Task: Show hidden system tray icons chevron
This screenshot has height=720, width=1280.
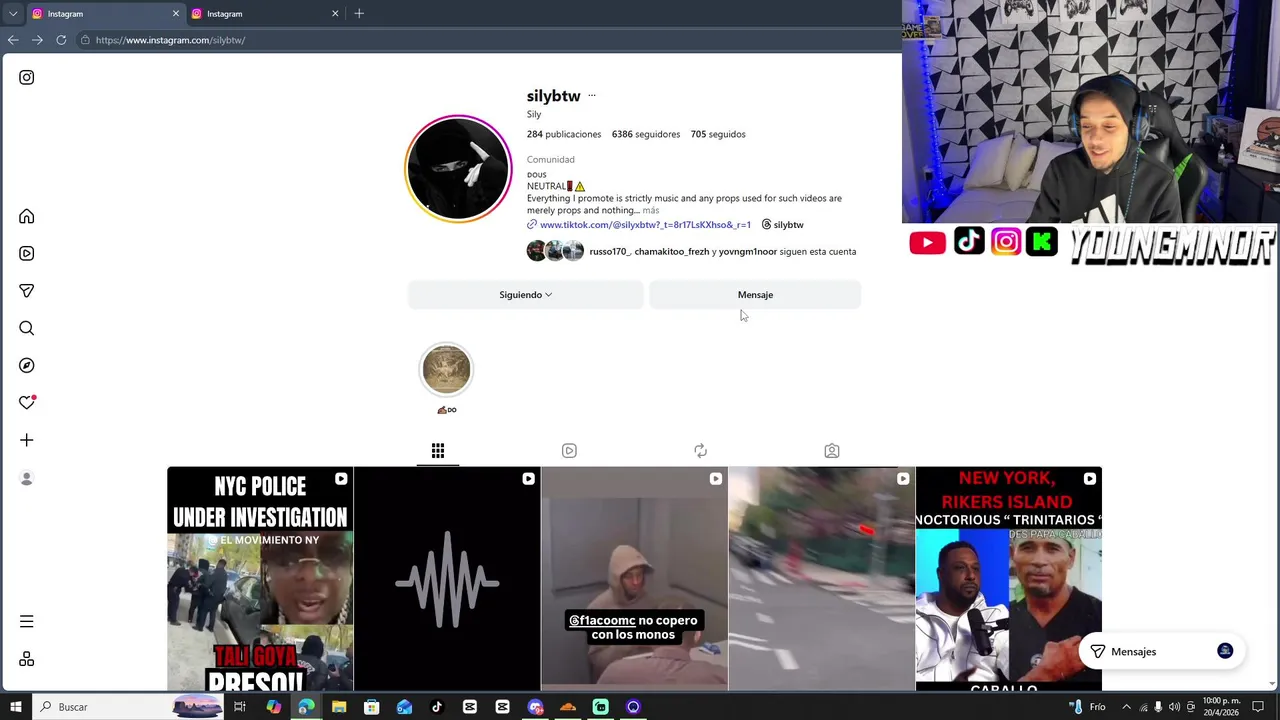Action: [x=1126, y=707]
